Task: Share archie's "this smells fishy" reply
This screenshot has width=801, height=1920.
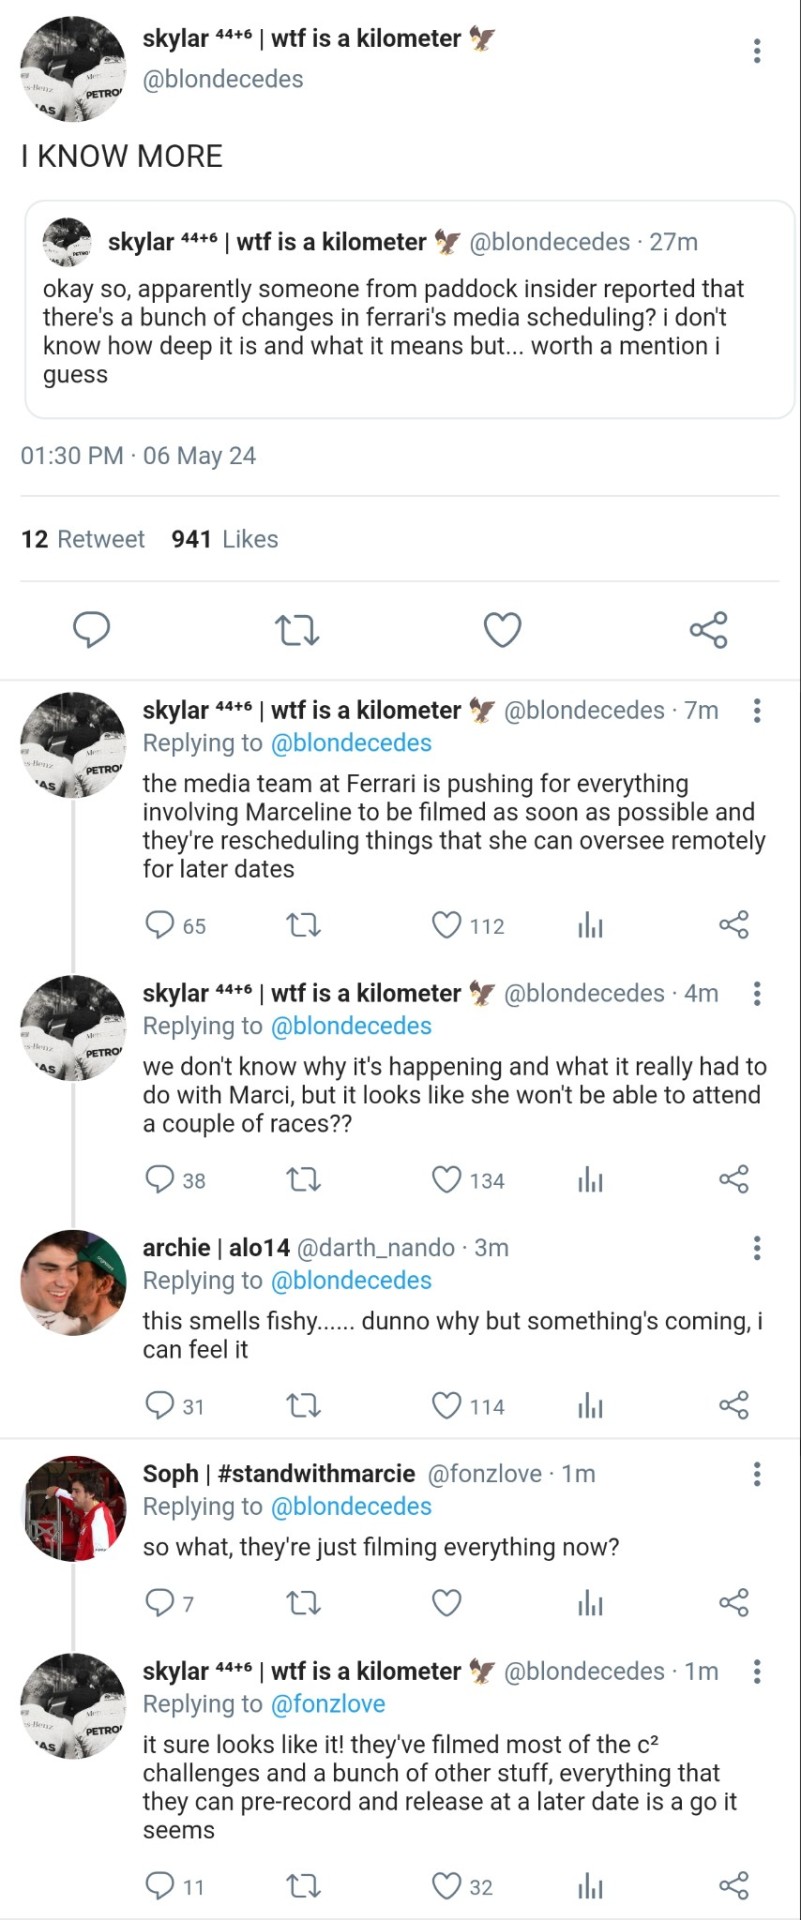Action: 734,1406
